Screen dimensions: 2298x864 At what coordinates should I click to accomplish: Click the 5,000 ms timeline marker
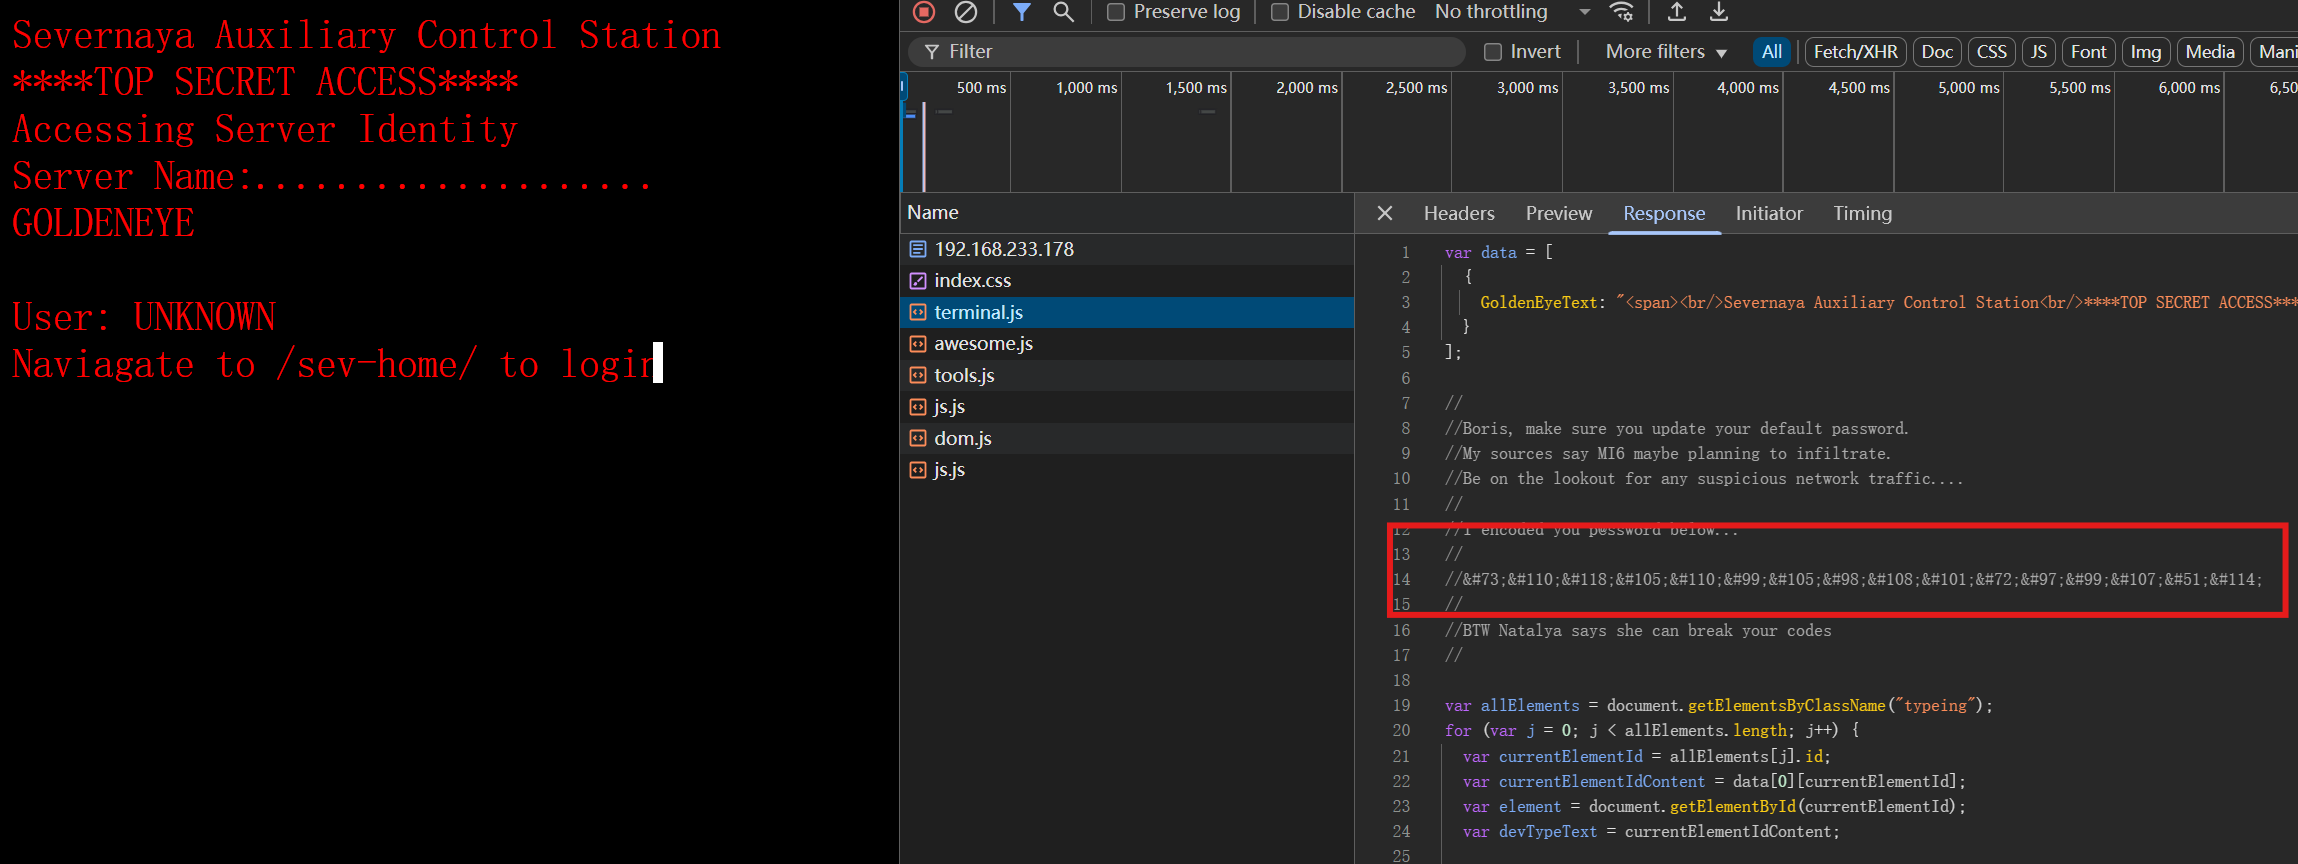tap(1968, 88)
